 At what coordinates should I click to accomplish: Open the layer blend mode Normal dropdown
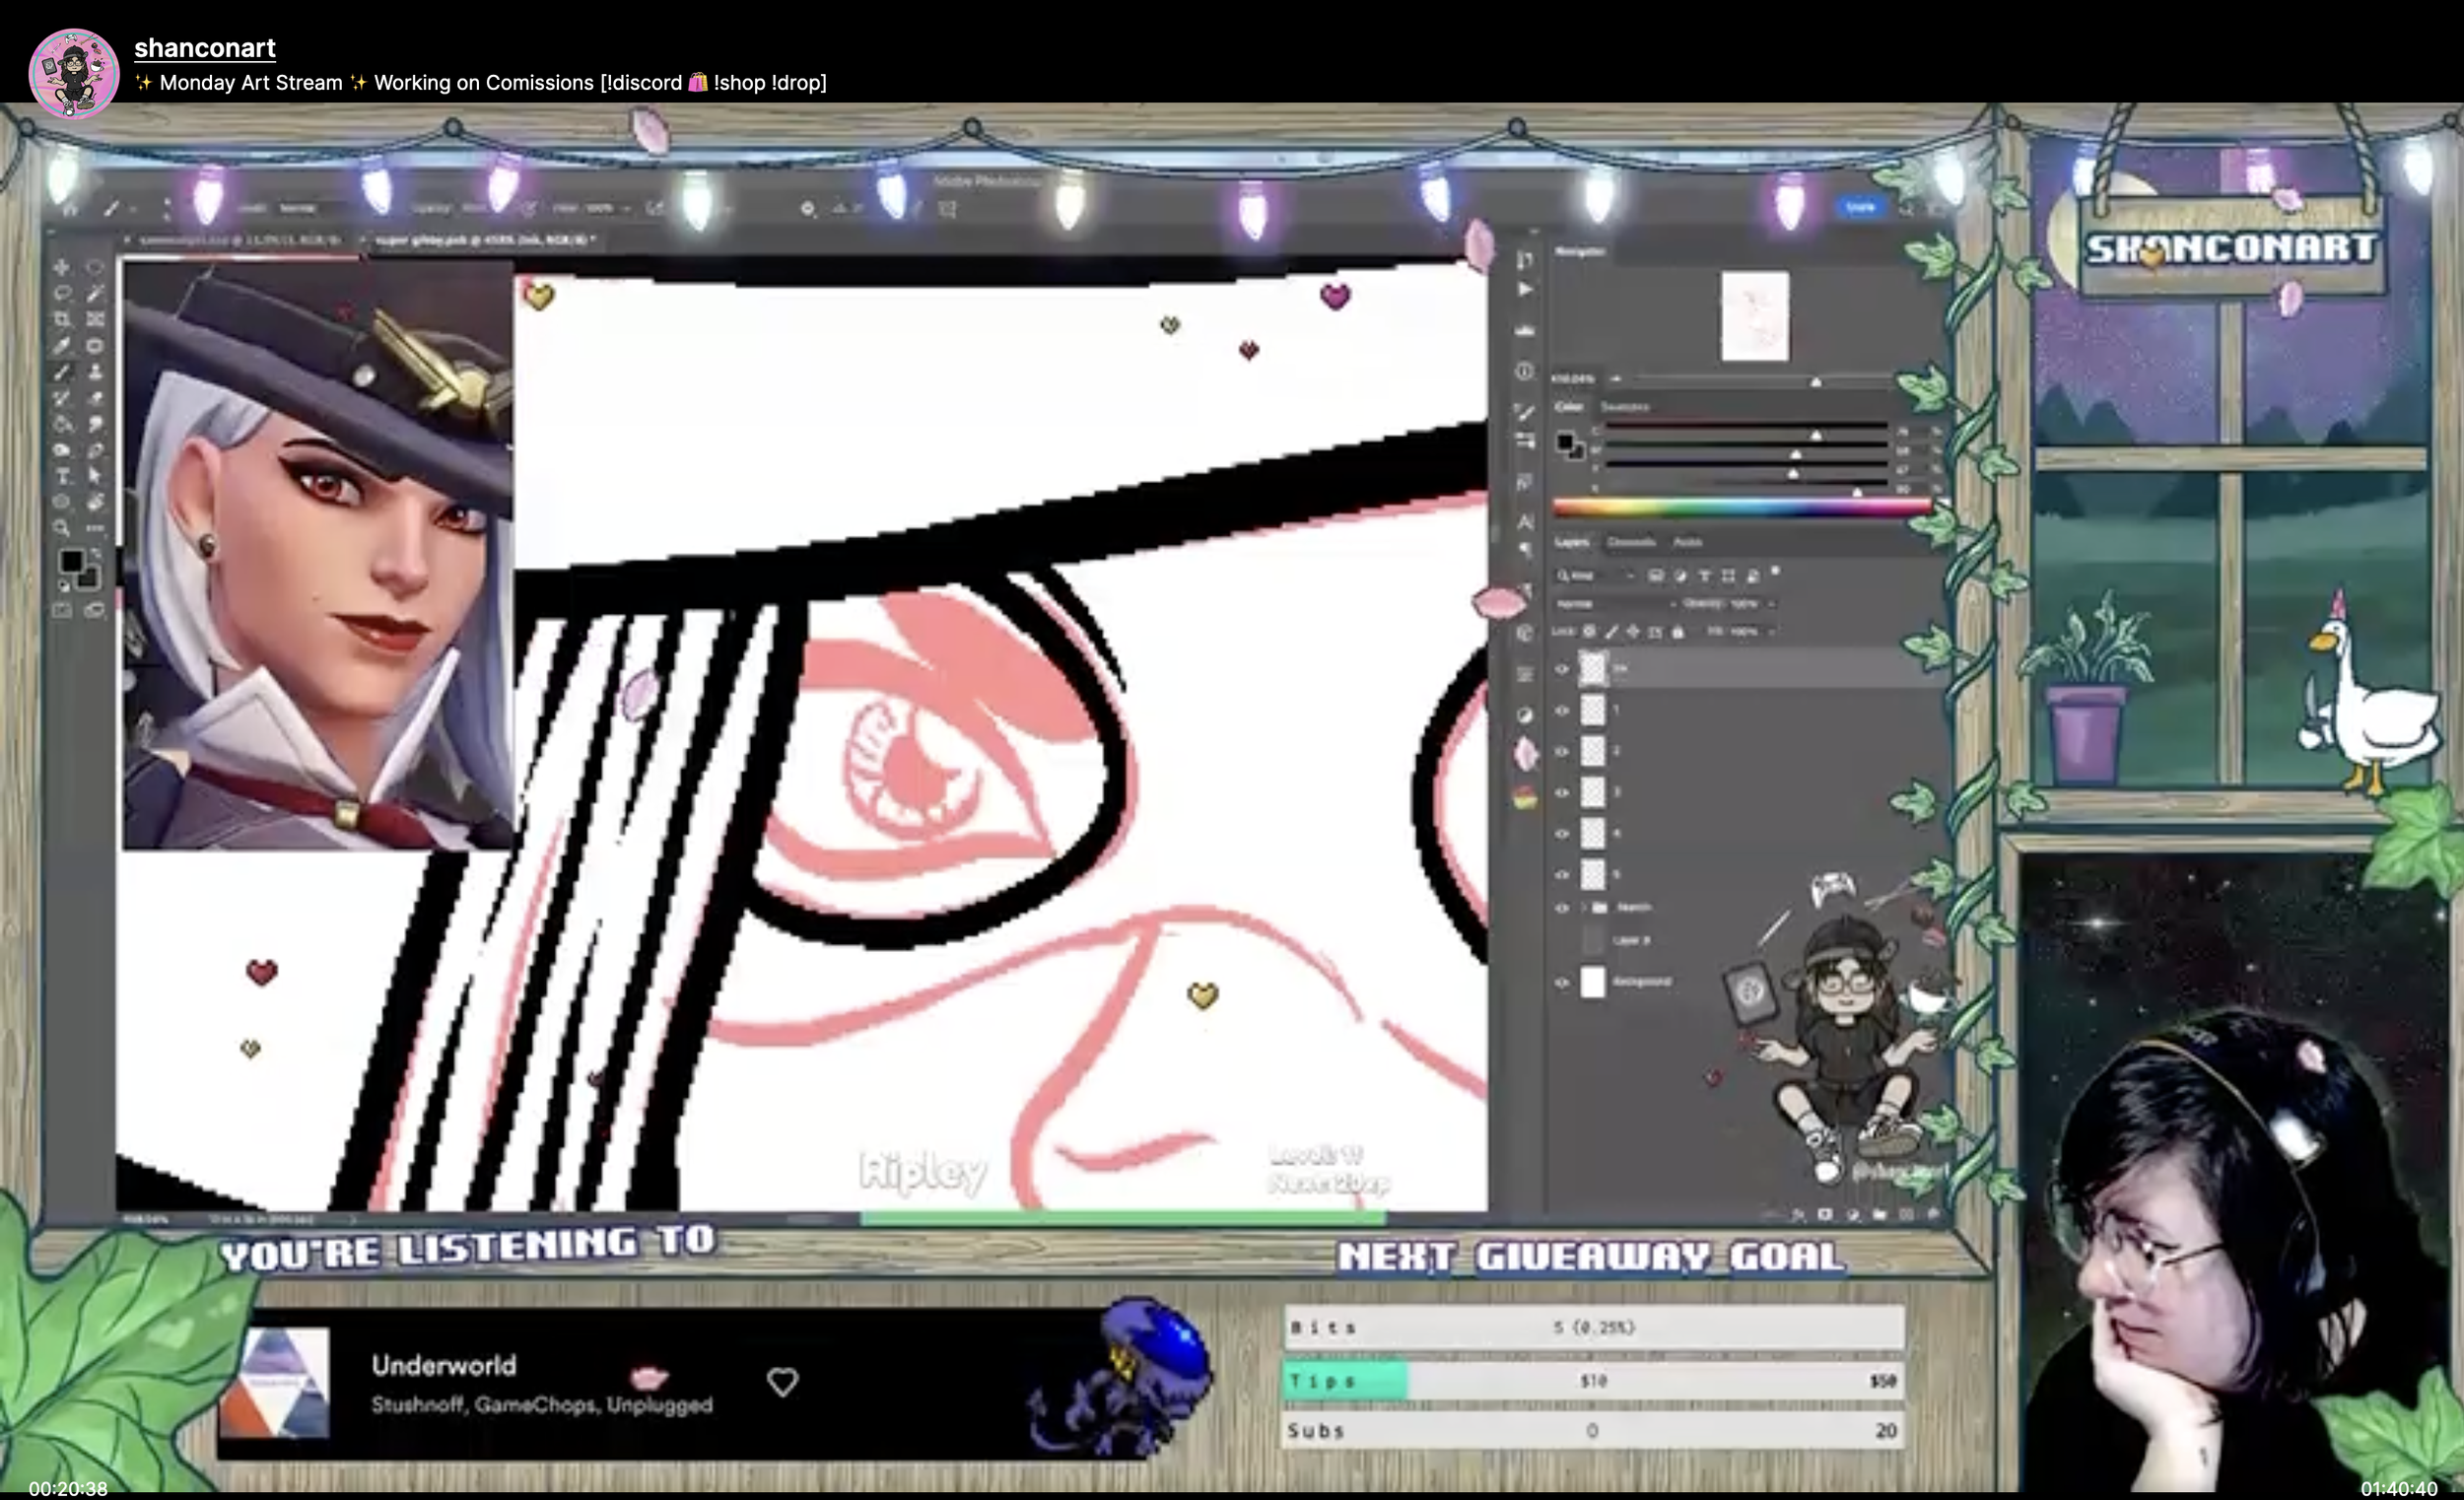point(1614,604)
